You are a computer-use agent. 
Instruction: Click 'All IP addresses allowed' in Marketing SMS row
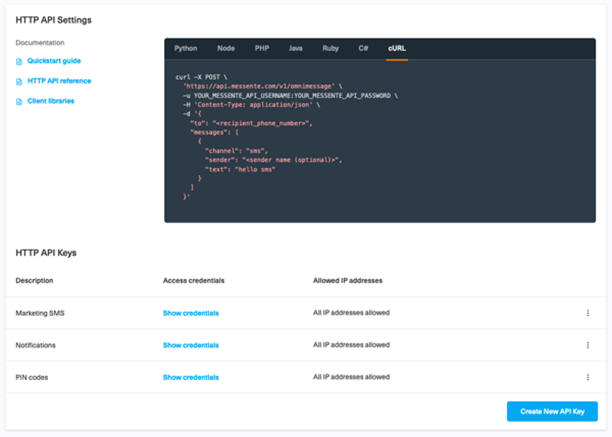(x=351, y=313)
